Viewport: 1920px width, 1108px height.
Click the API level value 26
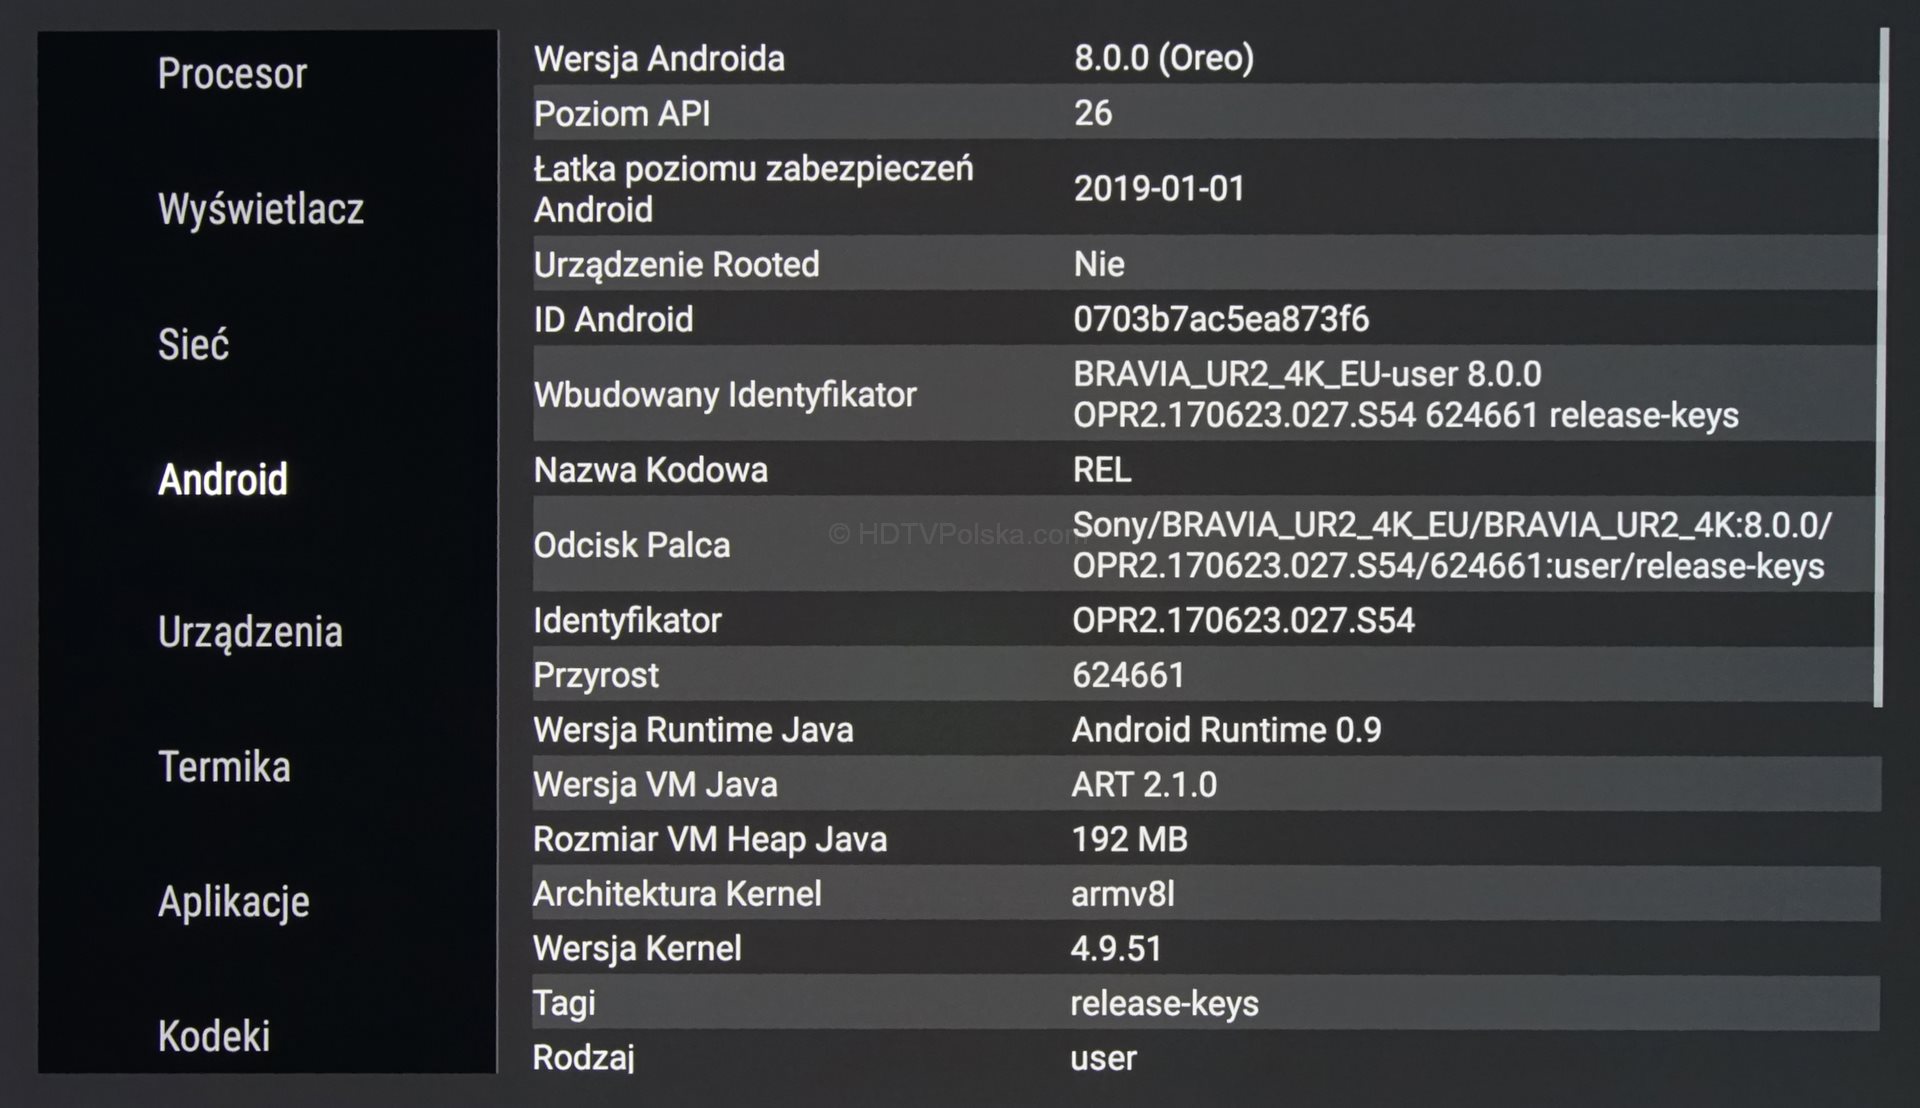click(1093, 113)
